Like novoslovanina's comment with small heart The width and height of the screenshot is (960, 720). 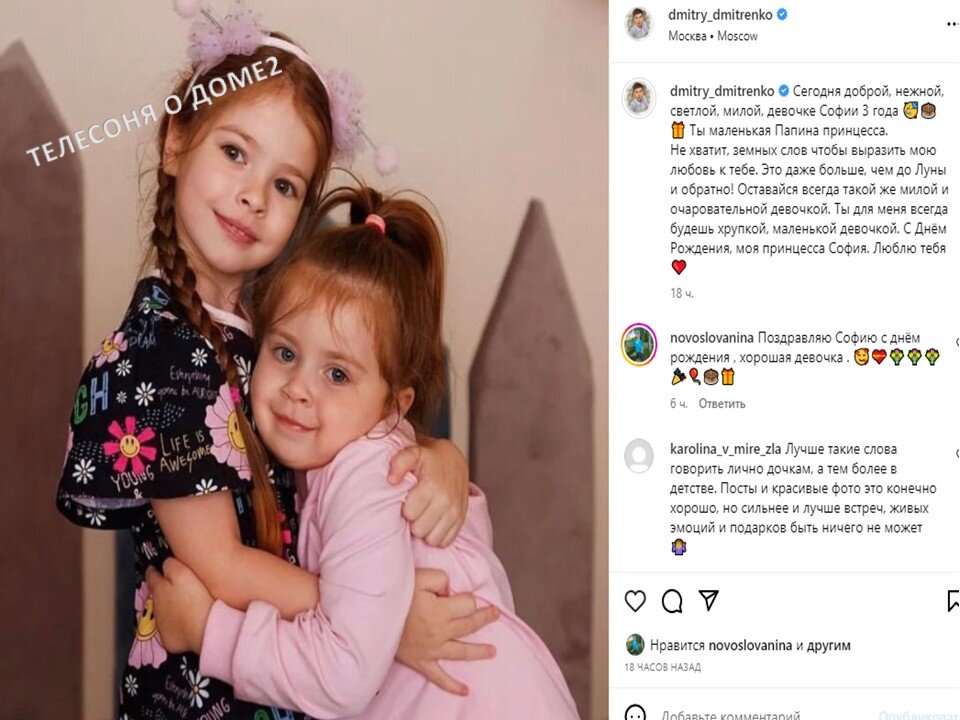(x=957, y=342)
